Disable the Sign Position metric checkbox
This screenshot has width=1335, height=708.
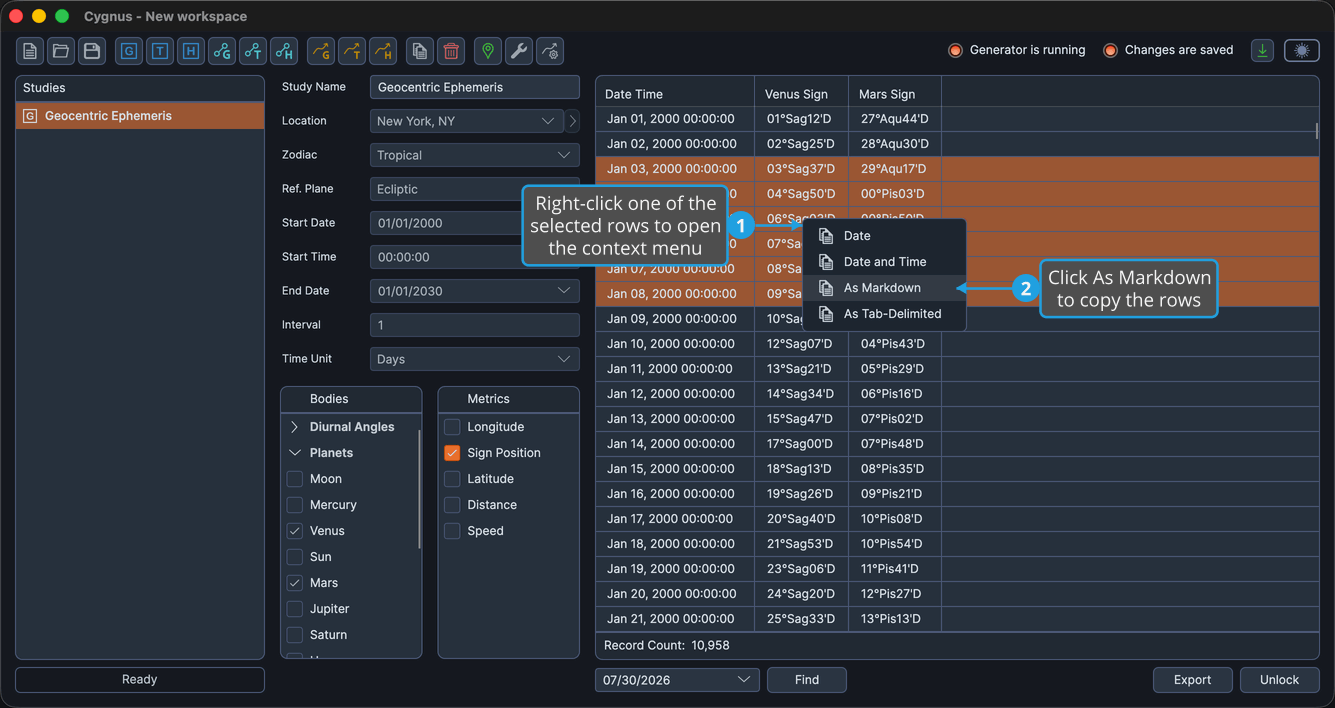tap(452, 453)
